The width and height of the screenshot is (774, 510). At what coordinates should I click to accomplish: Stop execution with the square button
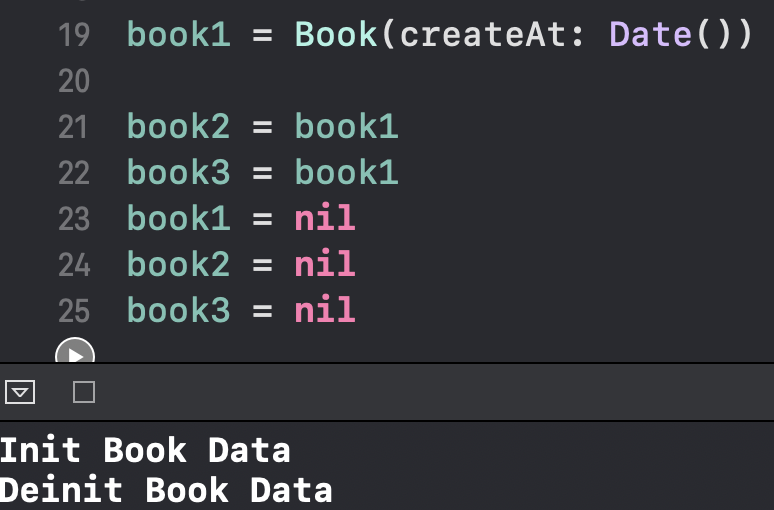tap(84, 392)
